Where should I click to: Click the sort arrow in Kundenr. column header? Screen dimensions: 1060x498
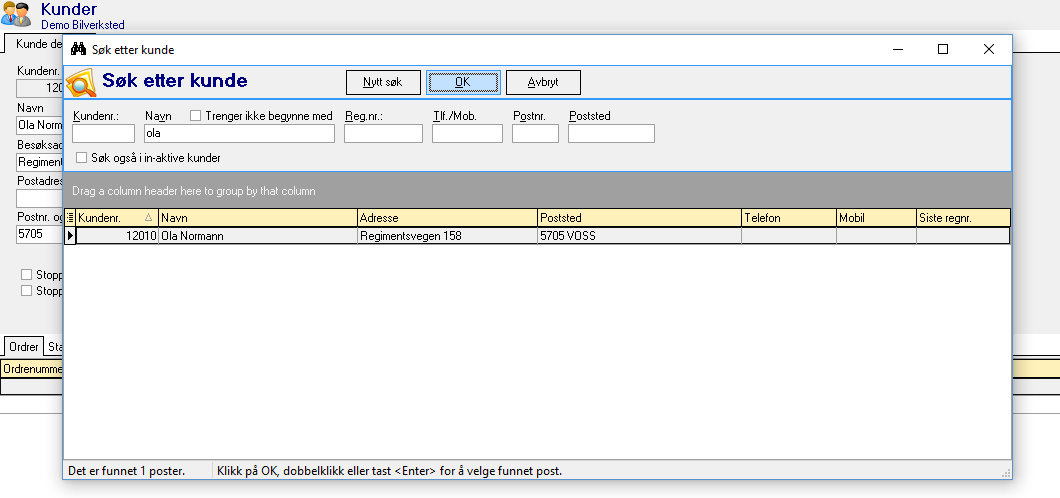pyautogui.click(x=148, y=218)
